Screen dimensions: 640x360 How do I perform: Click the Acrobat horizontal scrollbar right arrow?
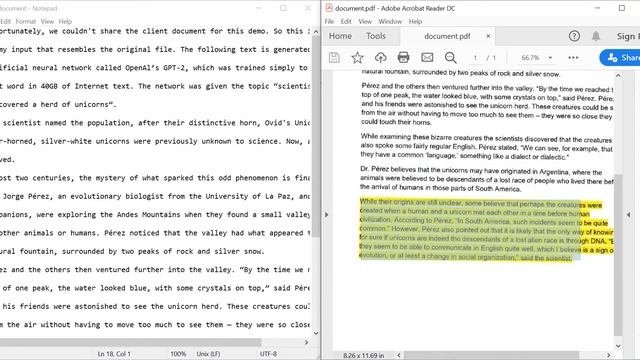click(x=608, y=355)
